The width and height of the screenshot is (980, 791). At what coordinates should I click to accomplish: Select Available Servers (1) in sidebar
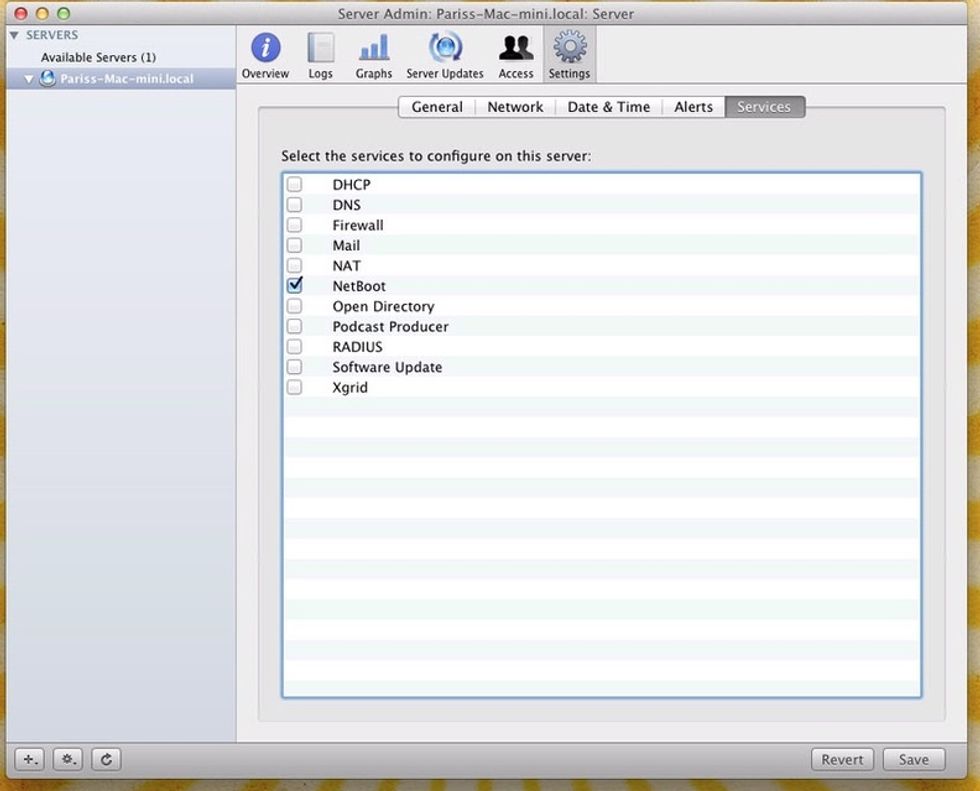98,57
